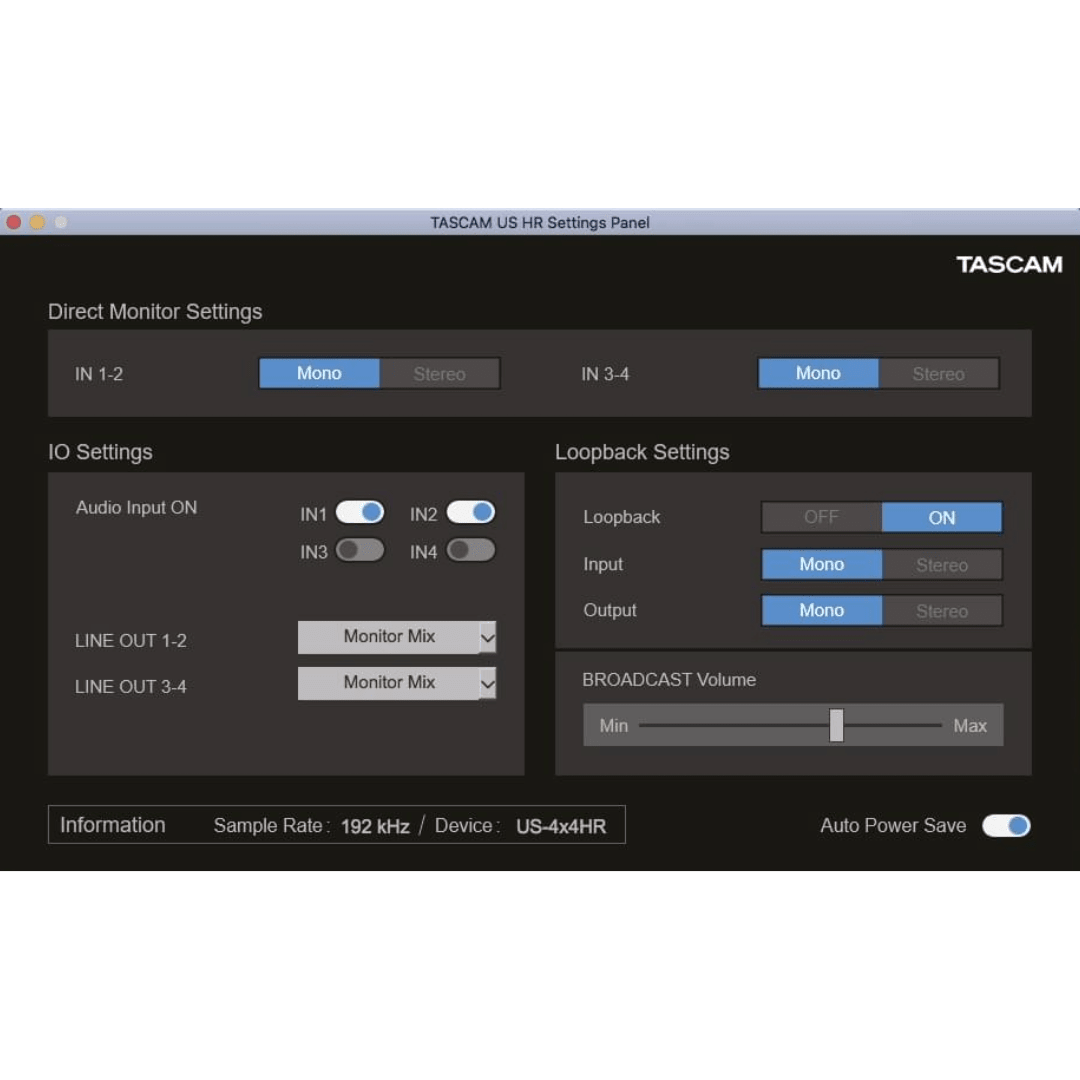Expand the LINE OUT 3-4 dropdown arrow
1080x1080 pixels.
488,683
